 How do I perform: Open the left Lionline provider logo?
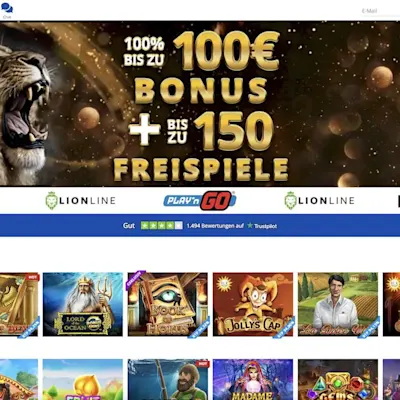point(80,200)
